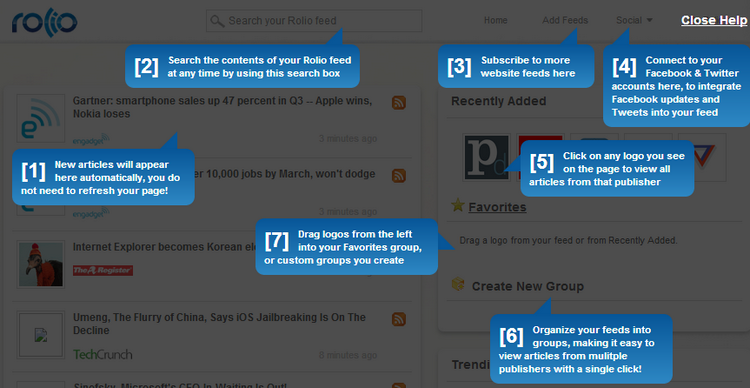750x388 pixels.
Task: Click '8 minutes ago' on Umeng article
Action: coord(348,355)
